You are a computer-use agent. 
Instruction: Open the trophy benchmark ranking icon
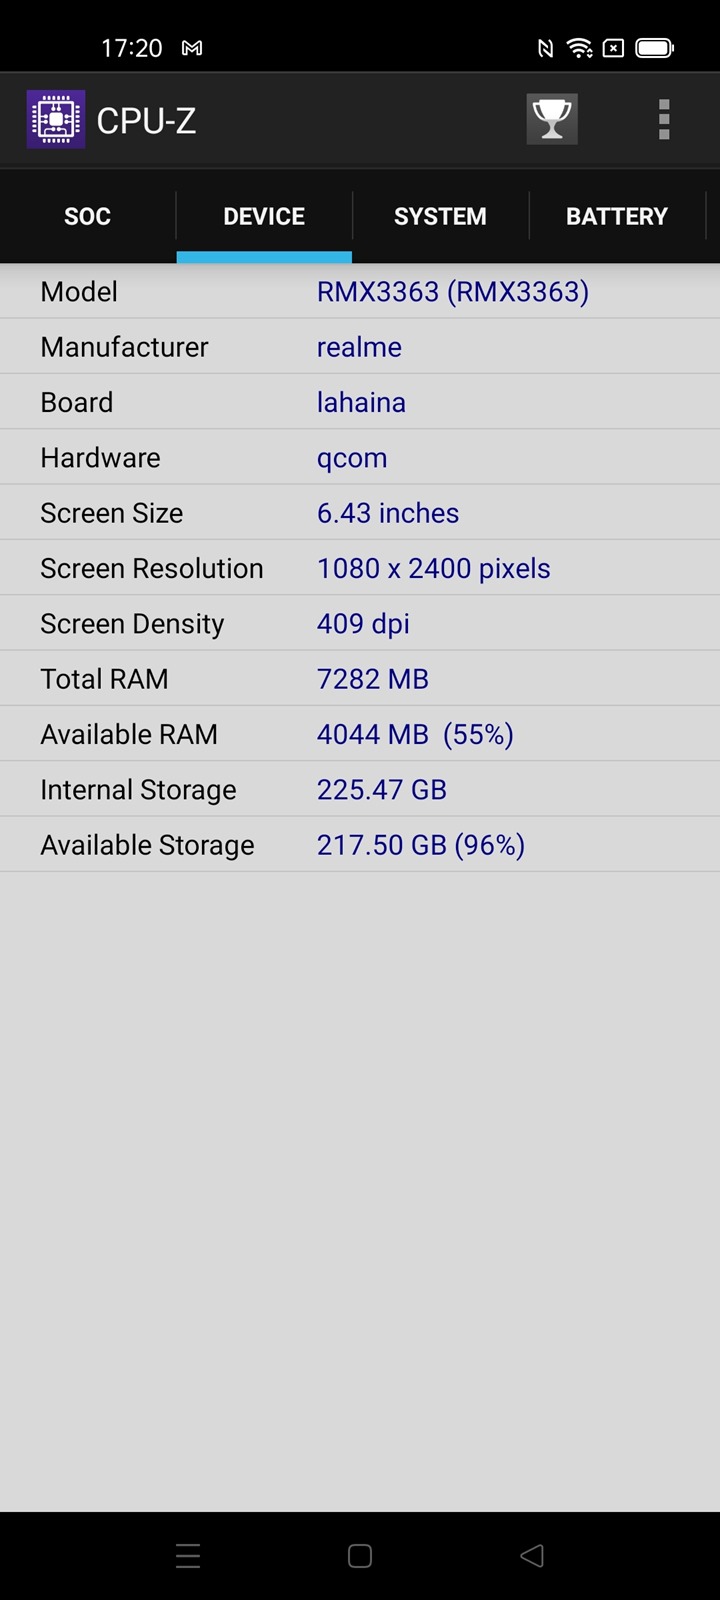point(552,120)
